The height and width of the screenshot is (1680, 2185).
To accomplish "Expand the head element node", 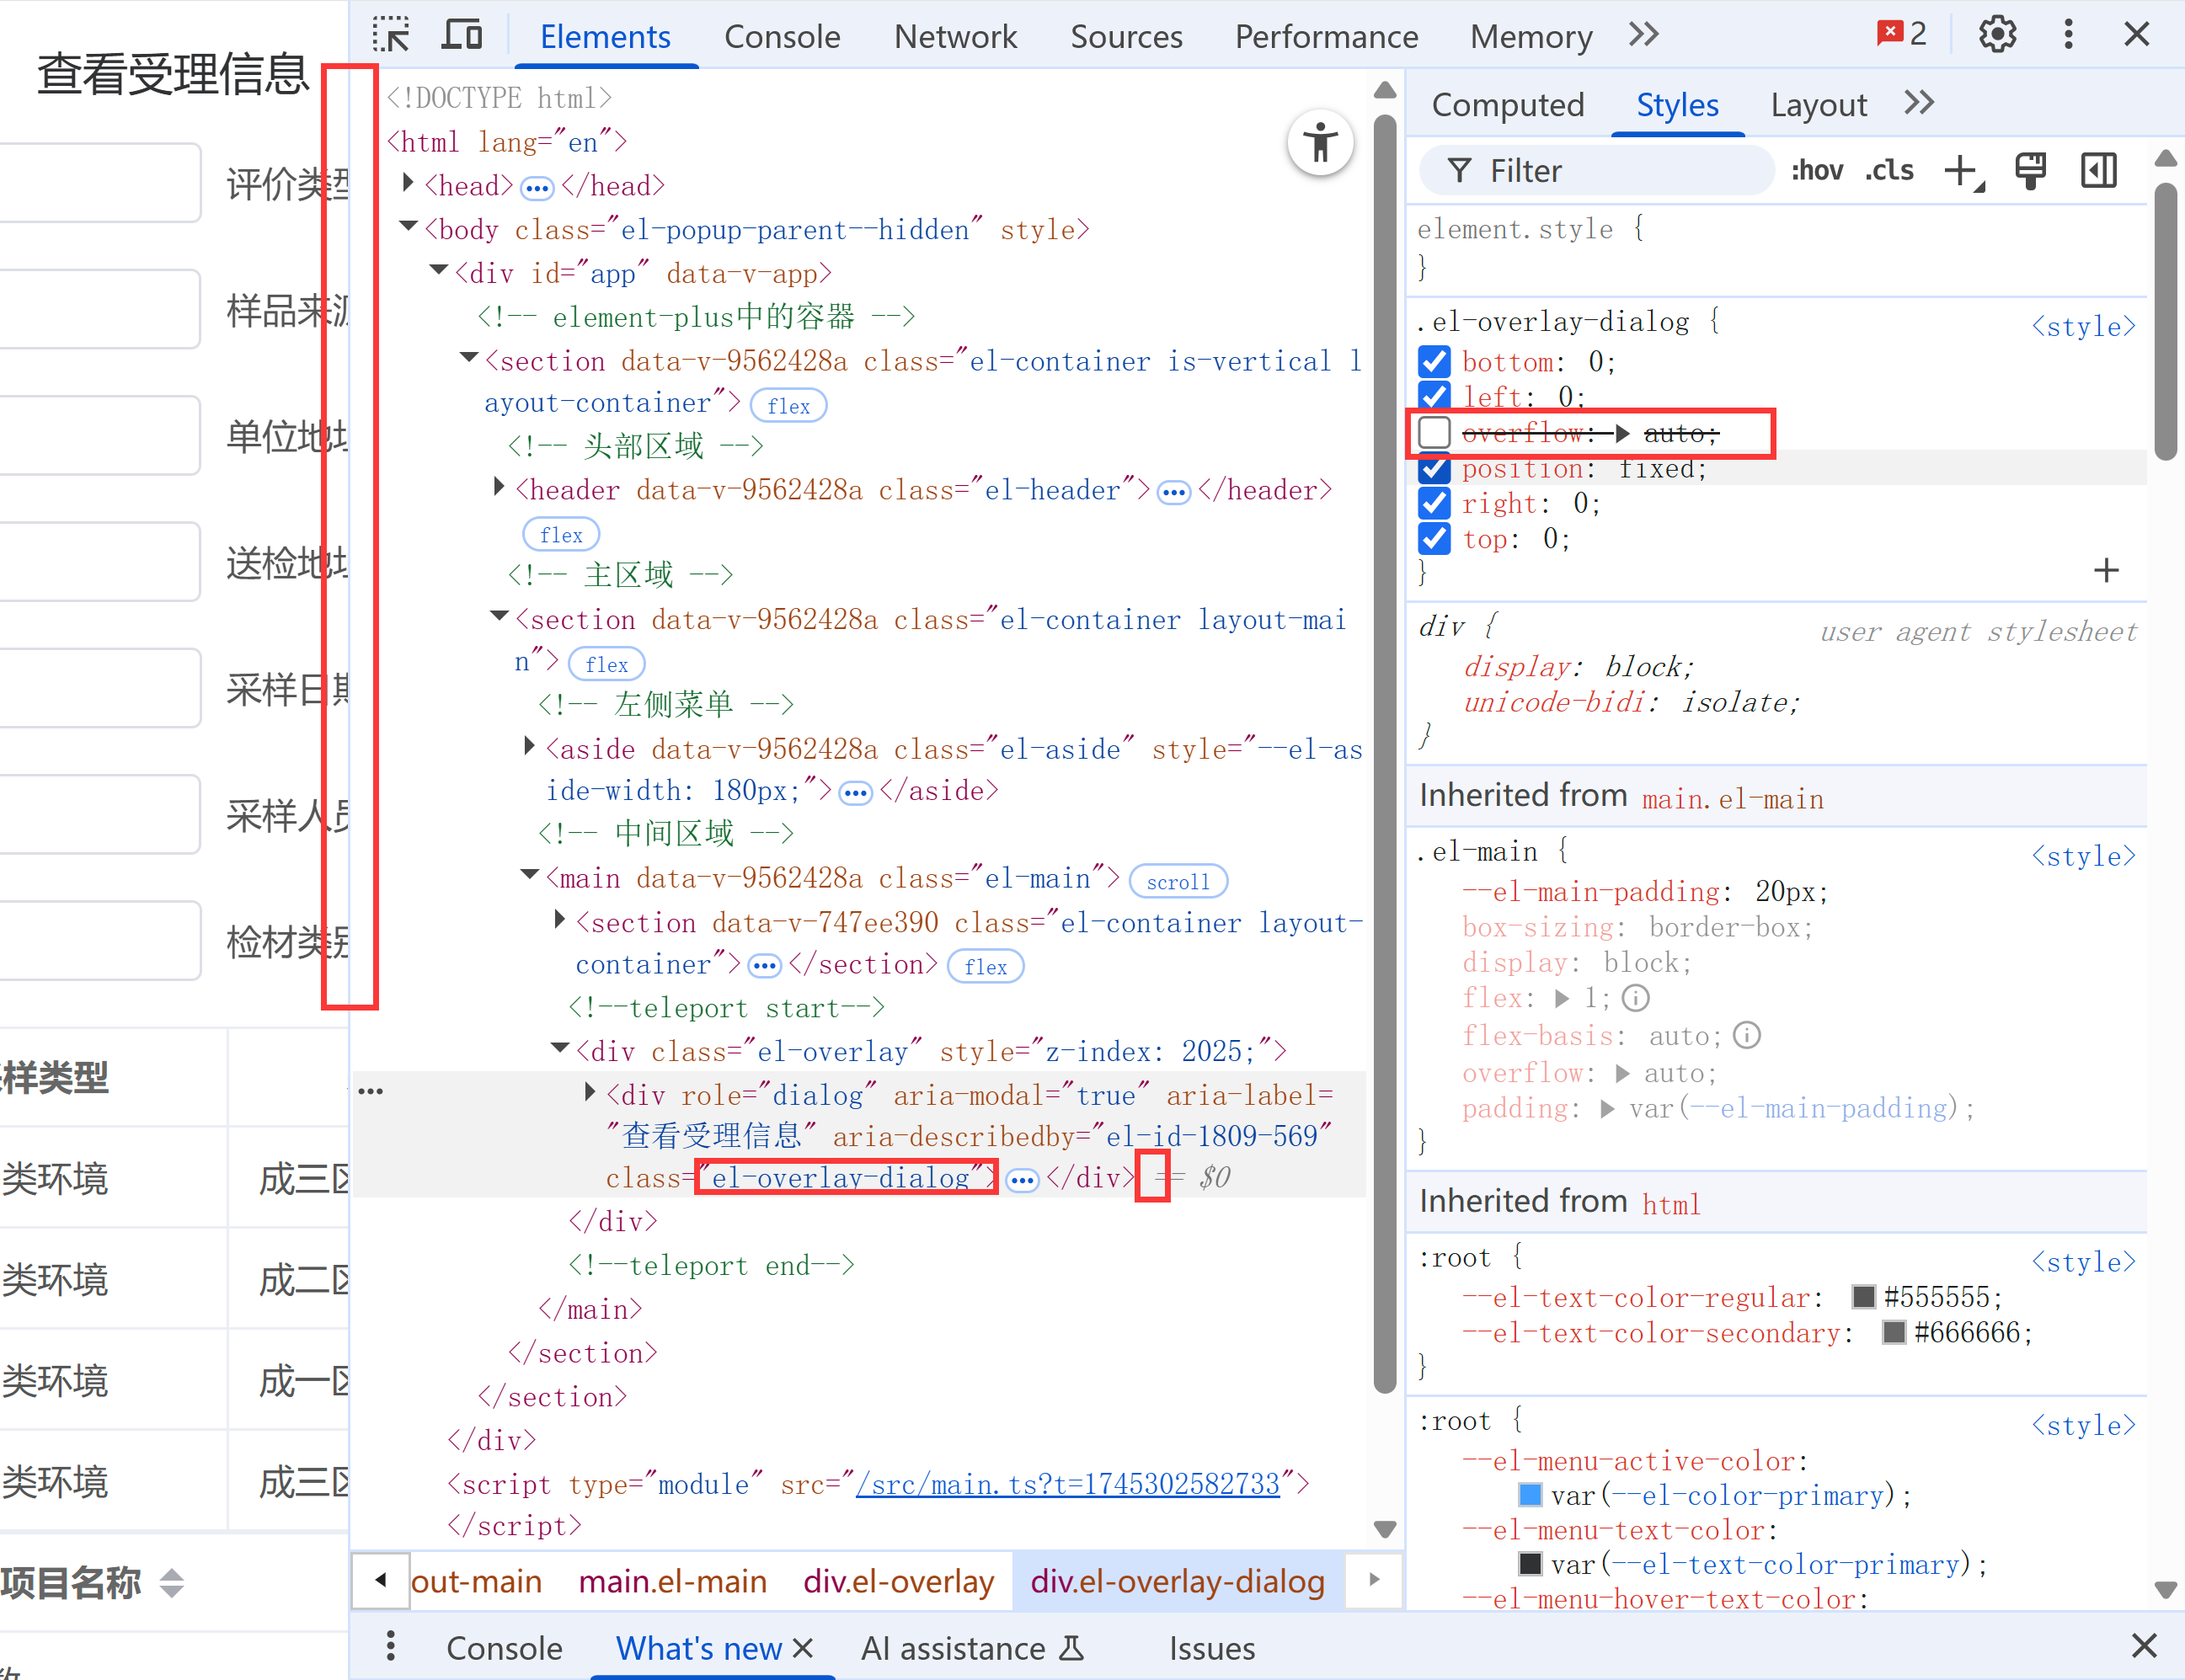I will click(x=409, y=184).
